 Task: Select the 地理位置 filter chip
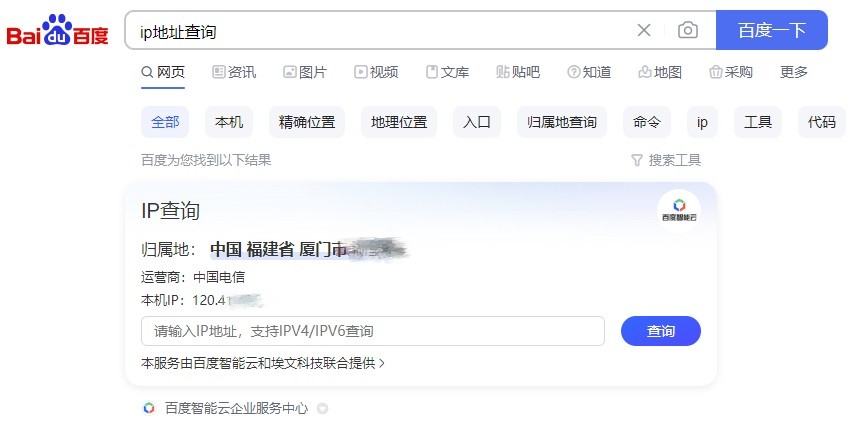(x=399, y=122)
